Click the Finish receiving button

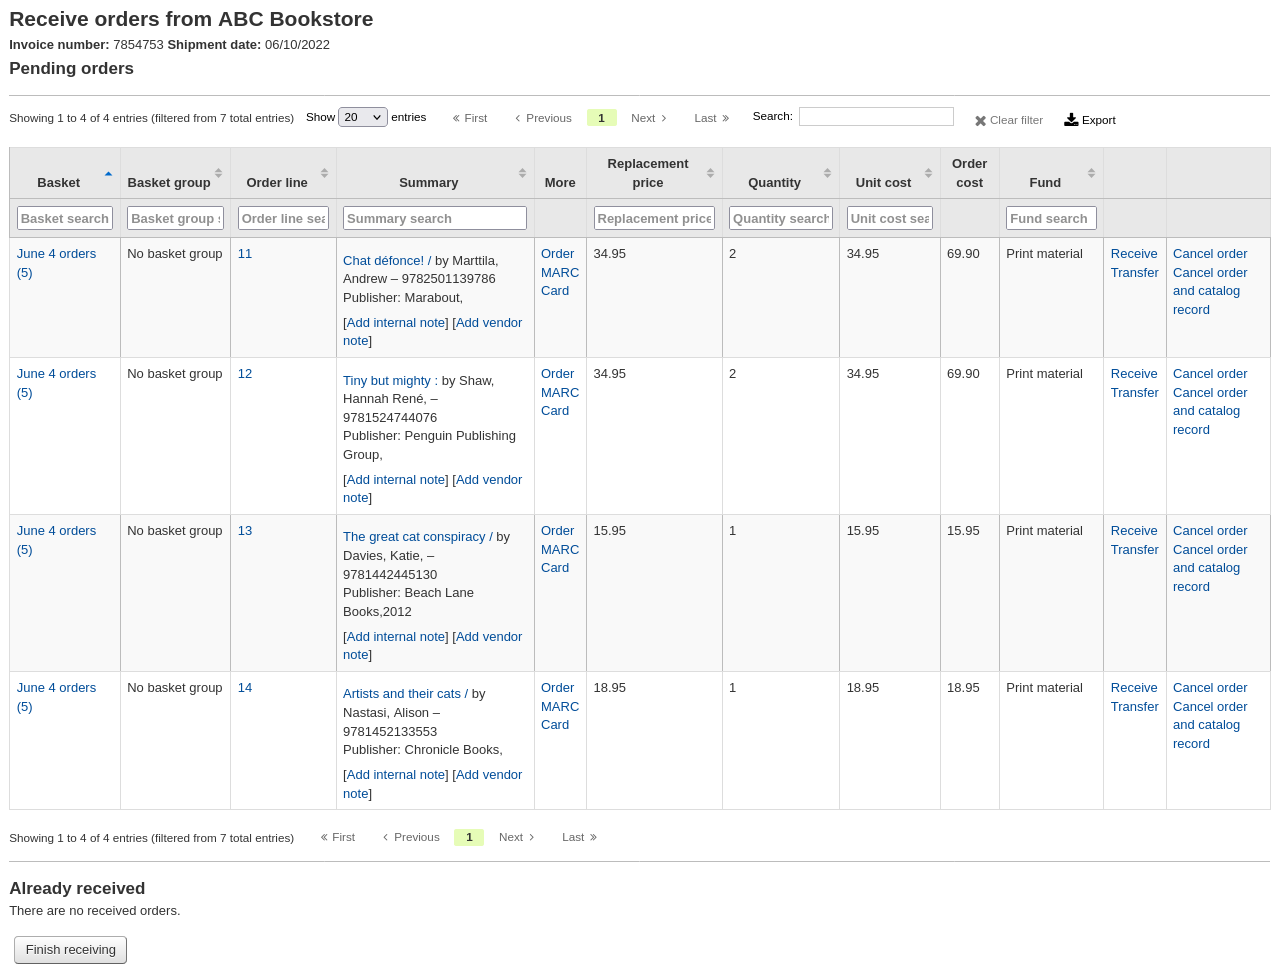click(70, 949)
